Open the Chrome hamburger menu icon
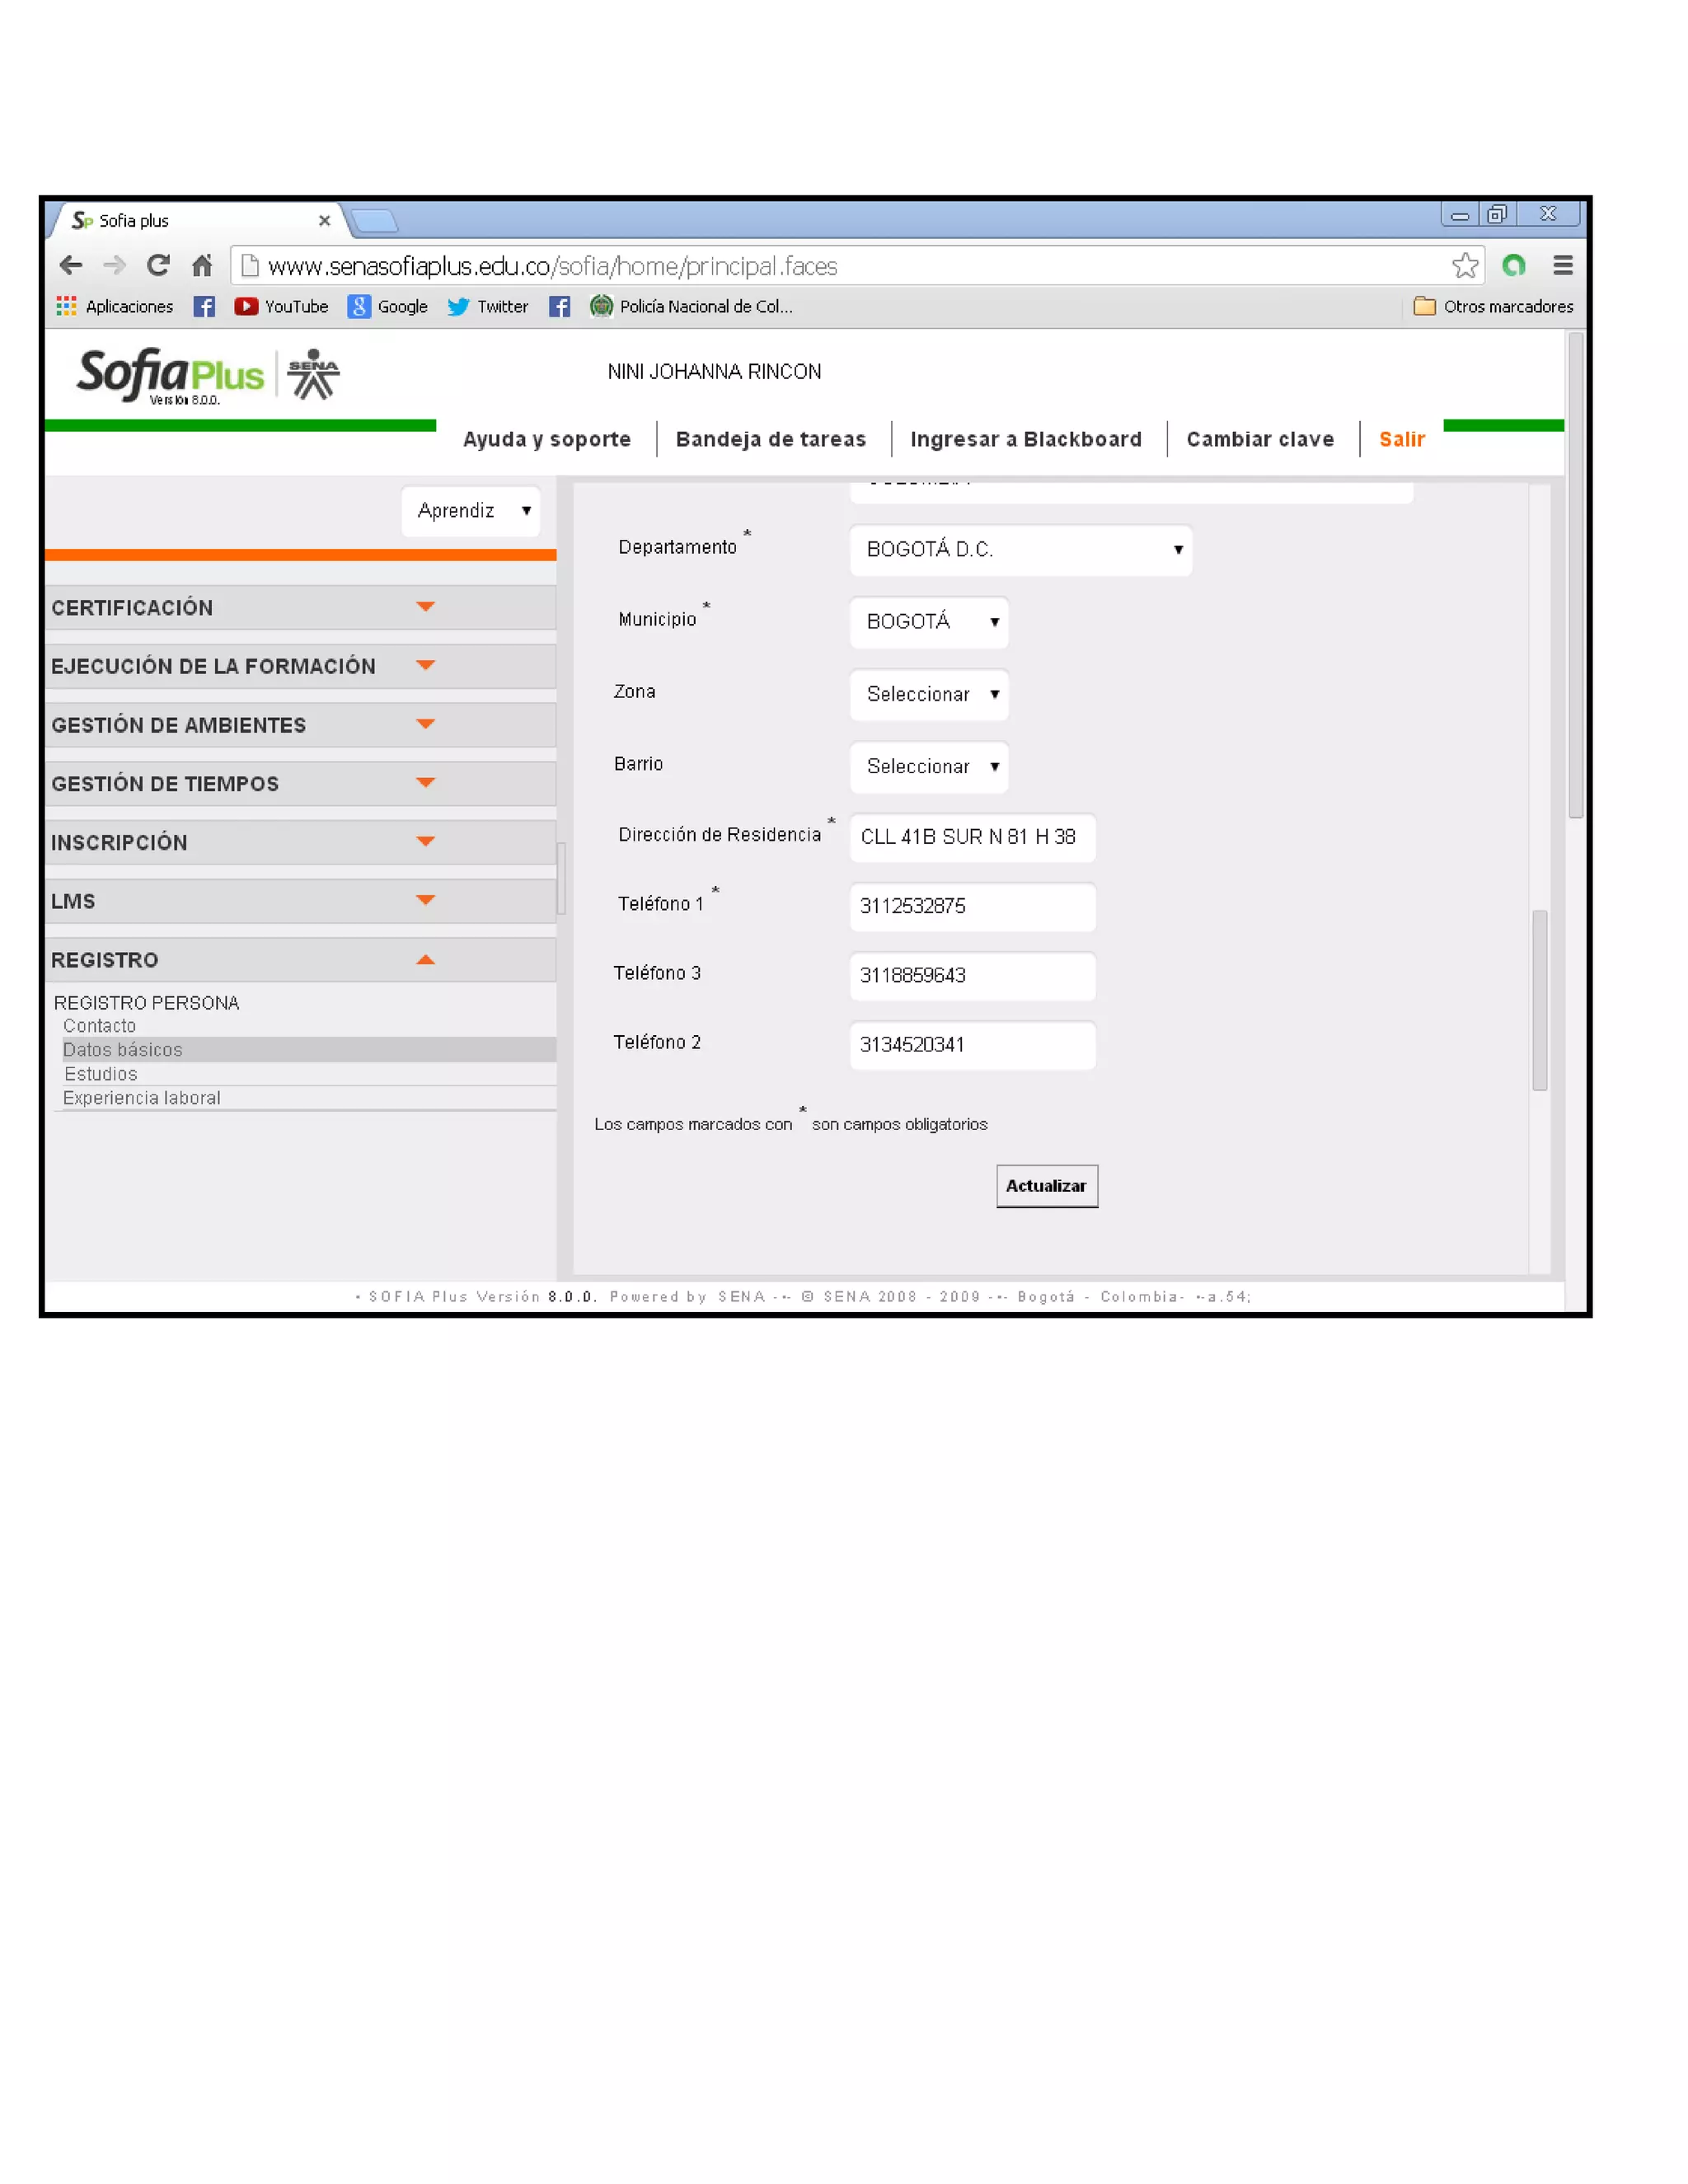Viewport: 1688px width, 2184px height. click(x=1562, y=265)
